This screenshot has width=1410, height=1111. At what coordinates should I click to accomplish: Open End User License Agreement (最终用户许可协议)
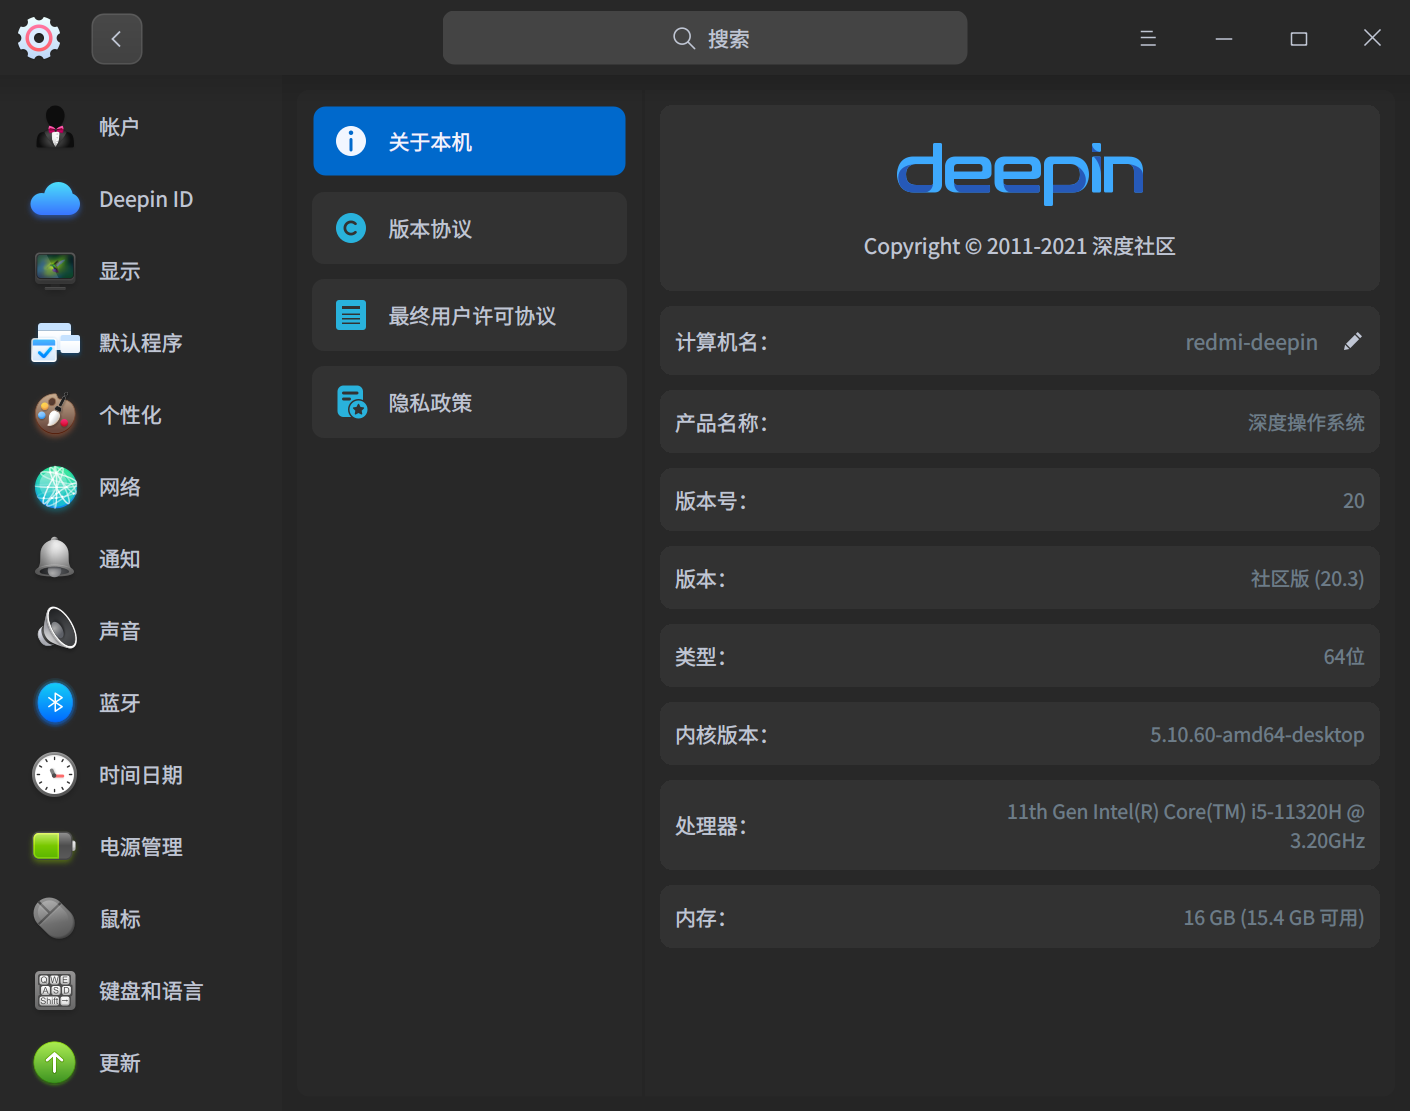469,316
